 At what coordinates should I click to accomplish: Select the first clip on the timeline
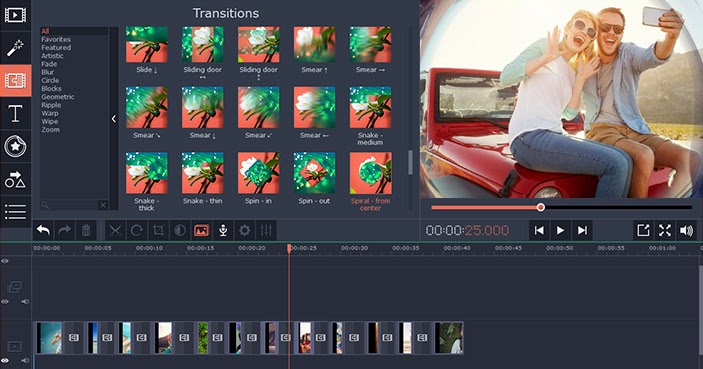click(49, 338)
